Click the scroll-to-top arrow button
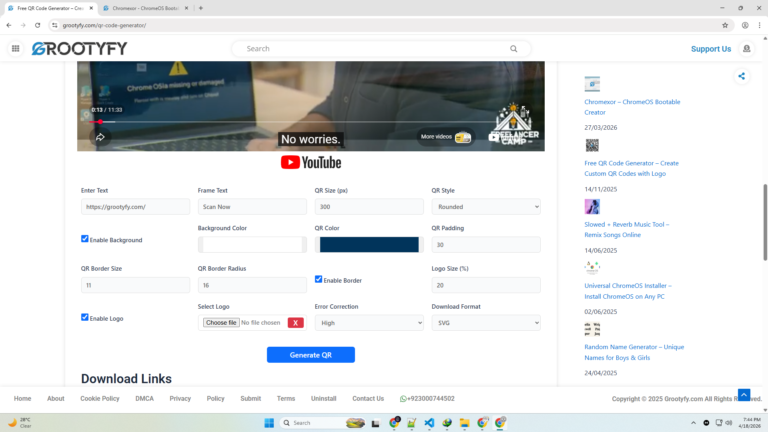768x432 pixels. pos(744,395)
